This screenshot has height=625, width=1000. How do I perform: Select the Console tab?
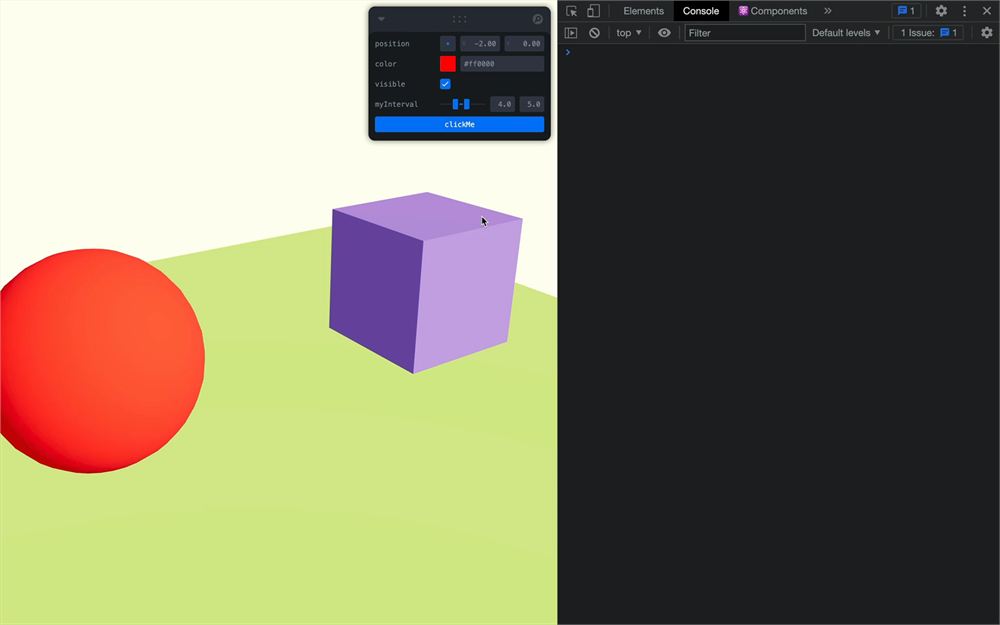point(701,11)
